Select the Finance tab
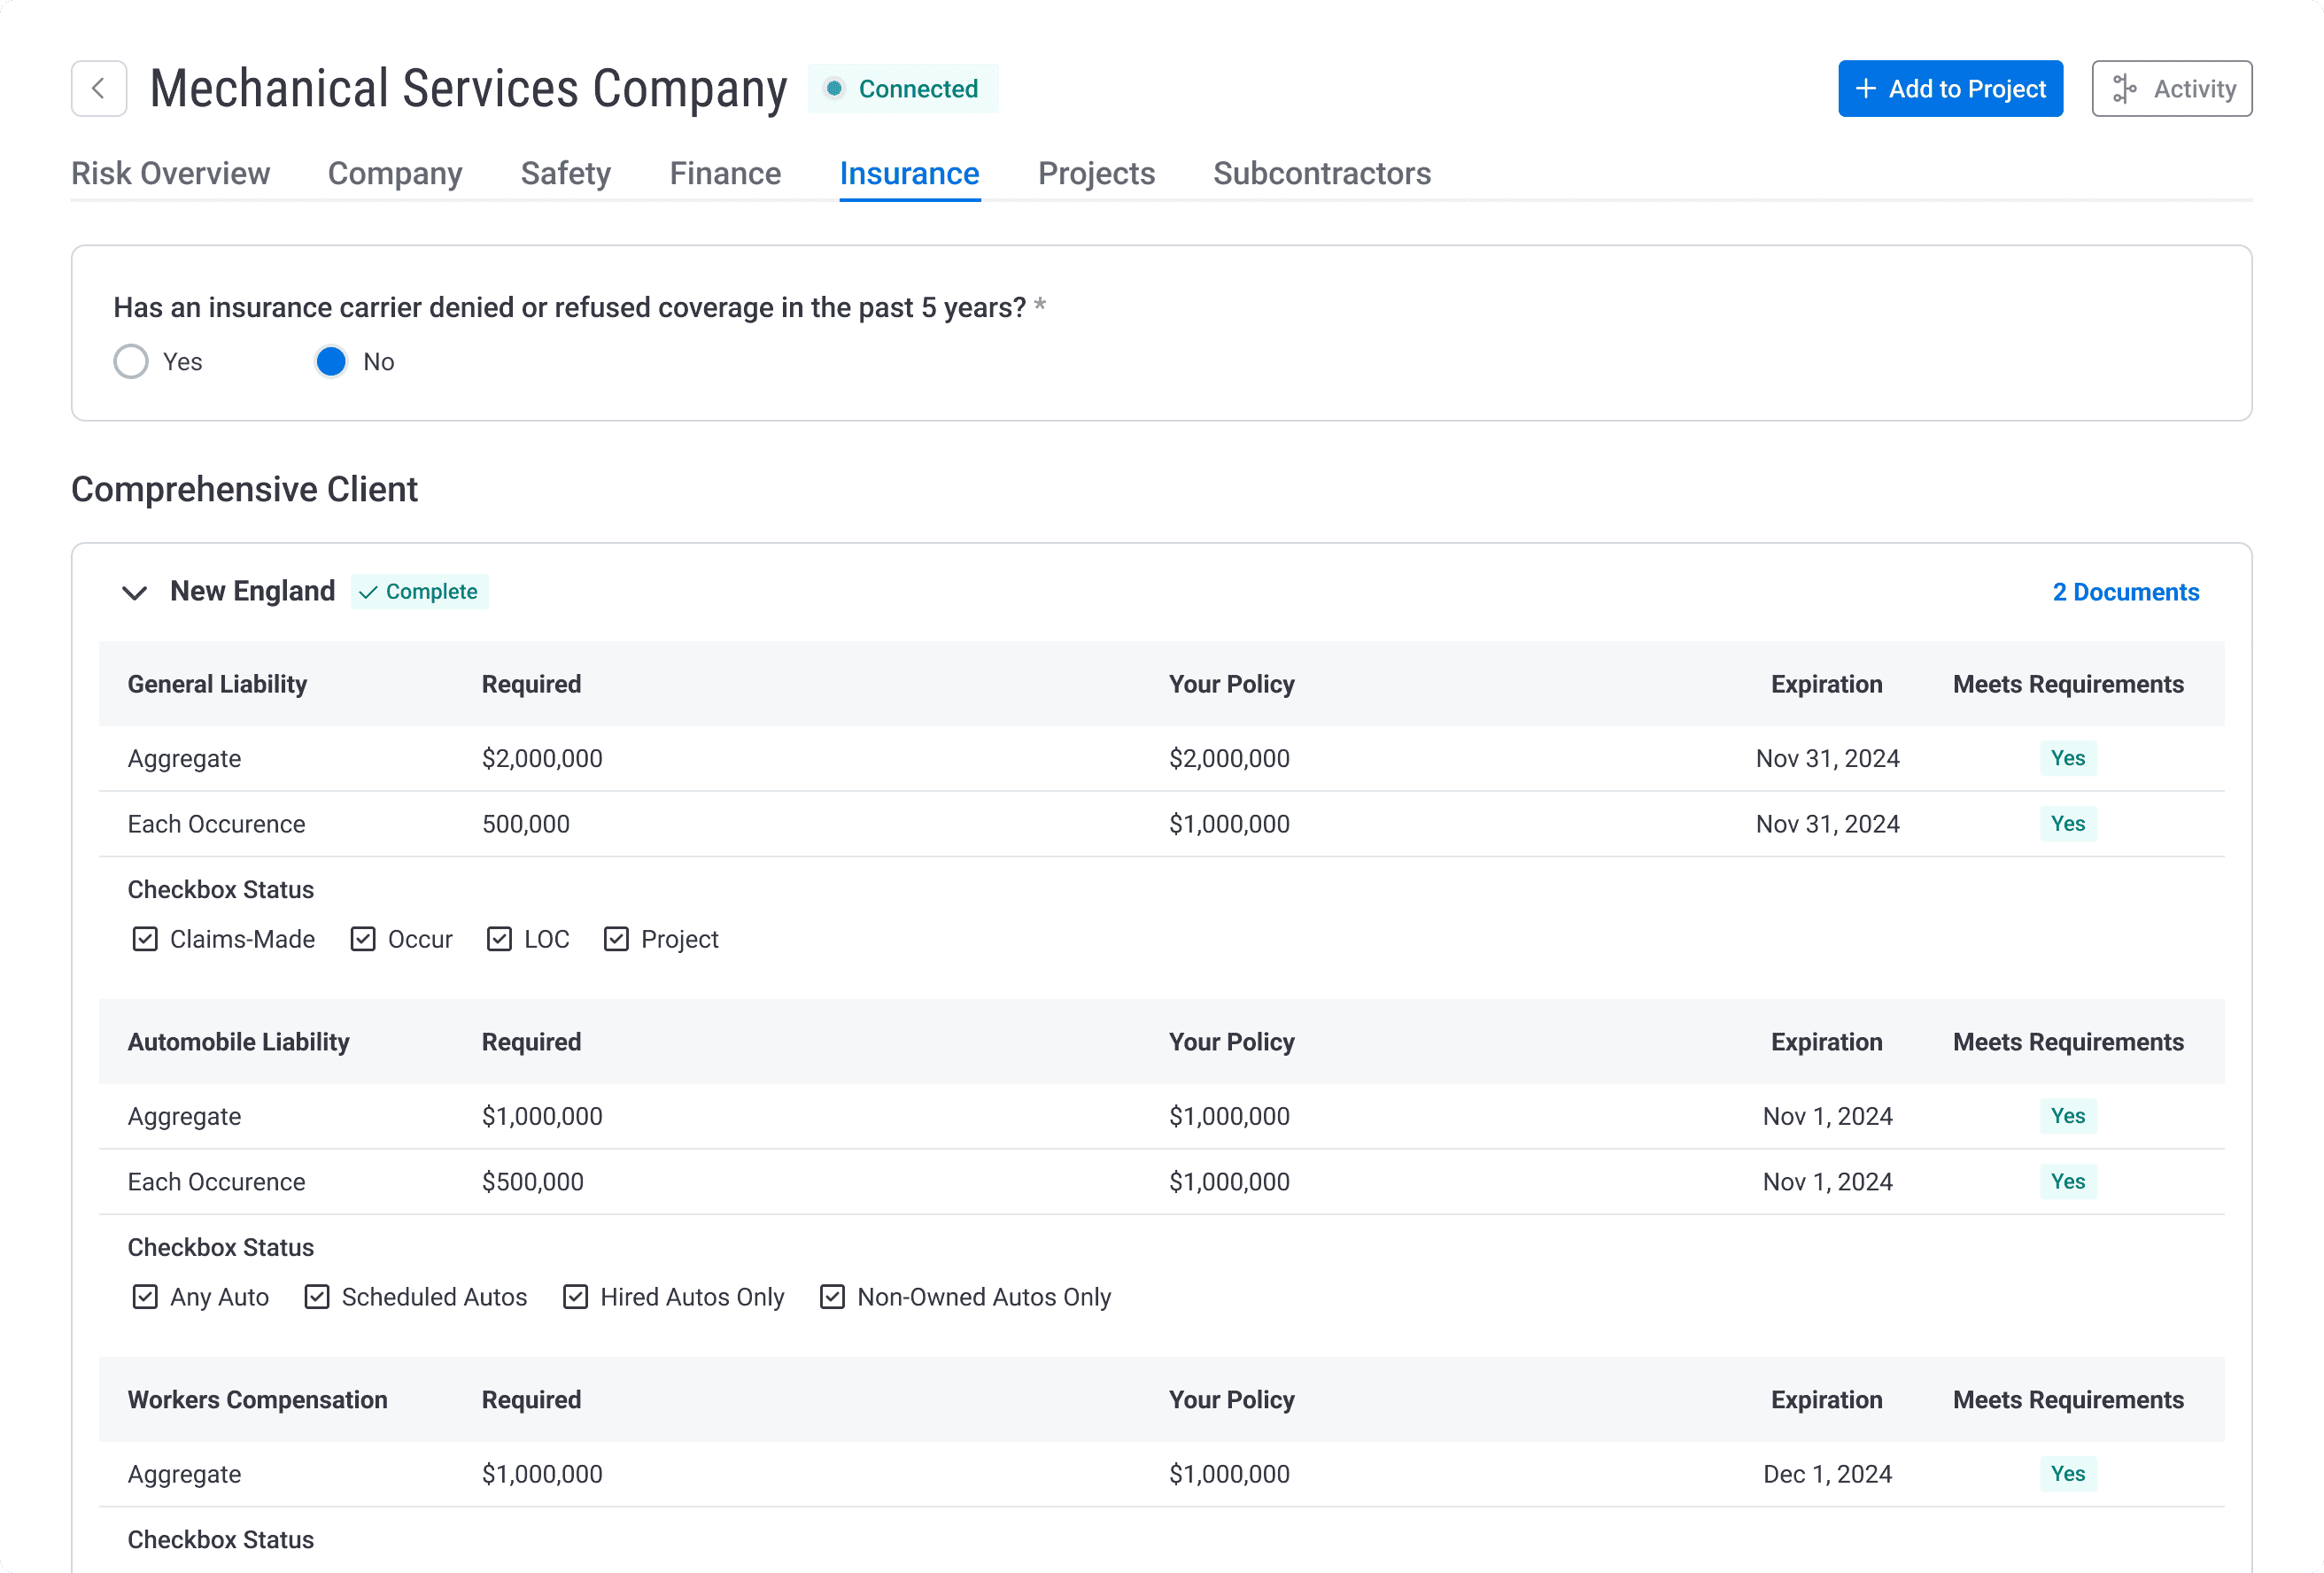The image size is (2324, 1573). click(x=725, y=173)
